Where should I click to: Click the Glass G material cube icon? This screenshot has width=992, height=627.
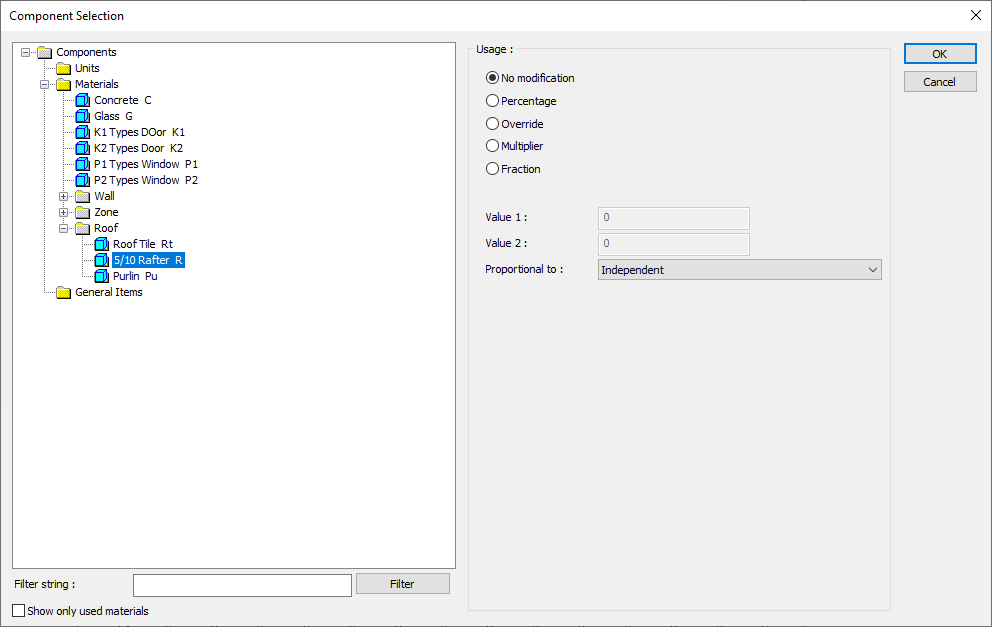coord(82,116)
